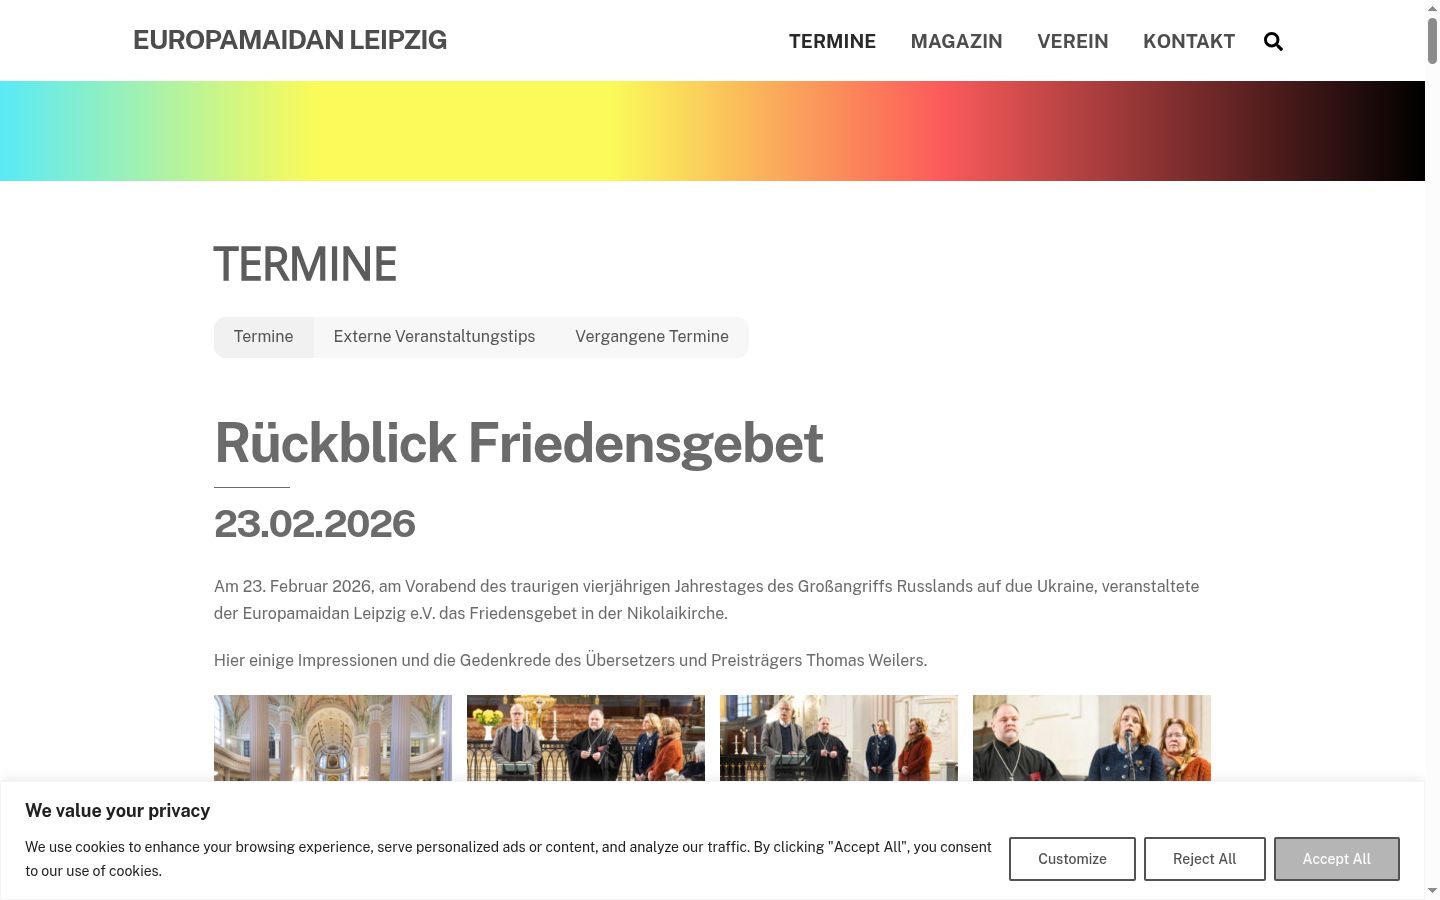Click the paragraph starting 'Hier einige Impressionen'

point(570,660)
